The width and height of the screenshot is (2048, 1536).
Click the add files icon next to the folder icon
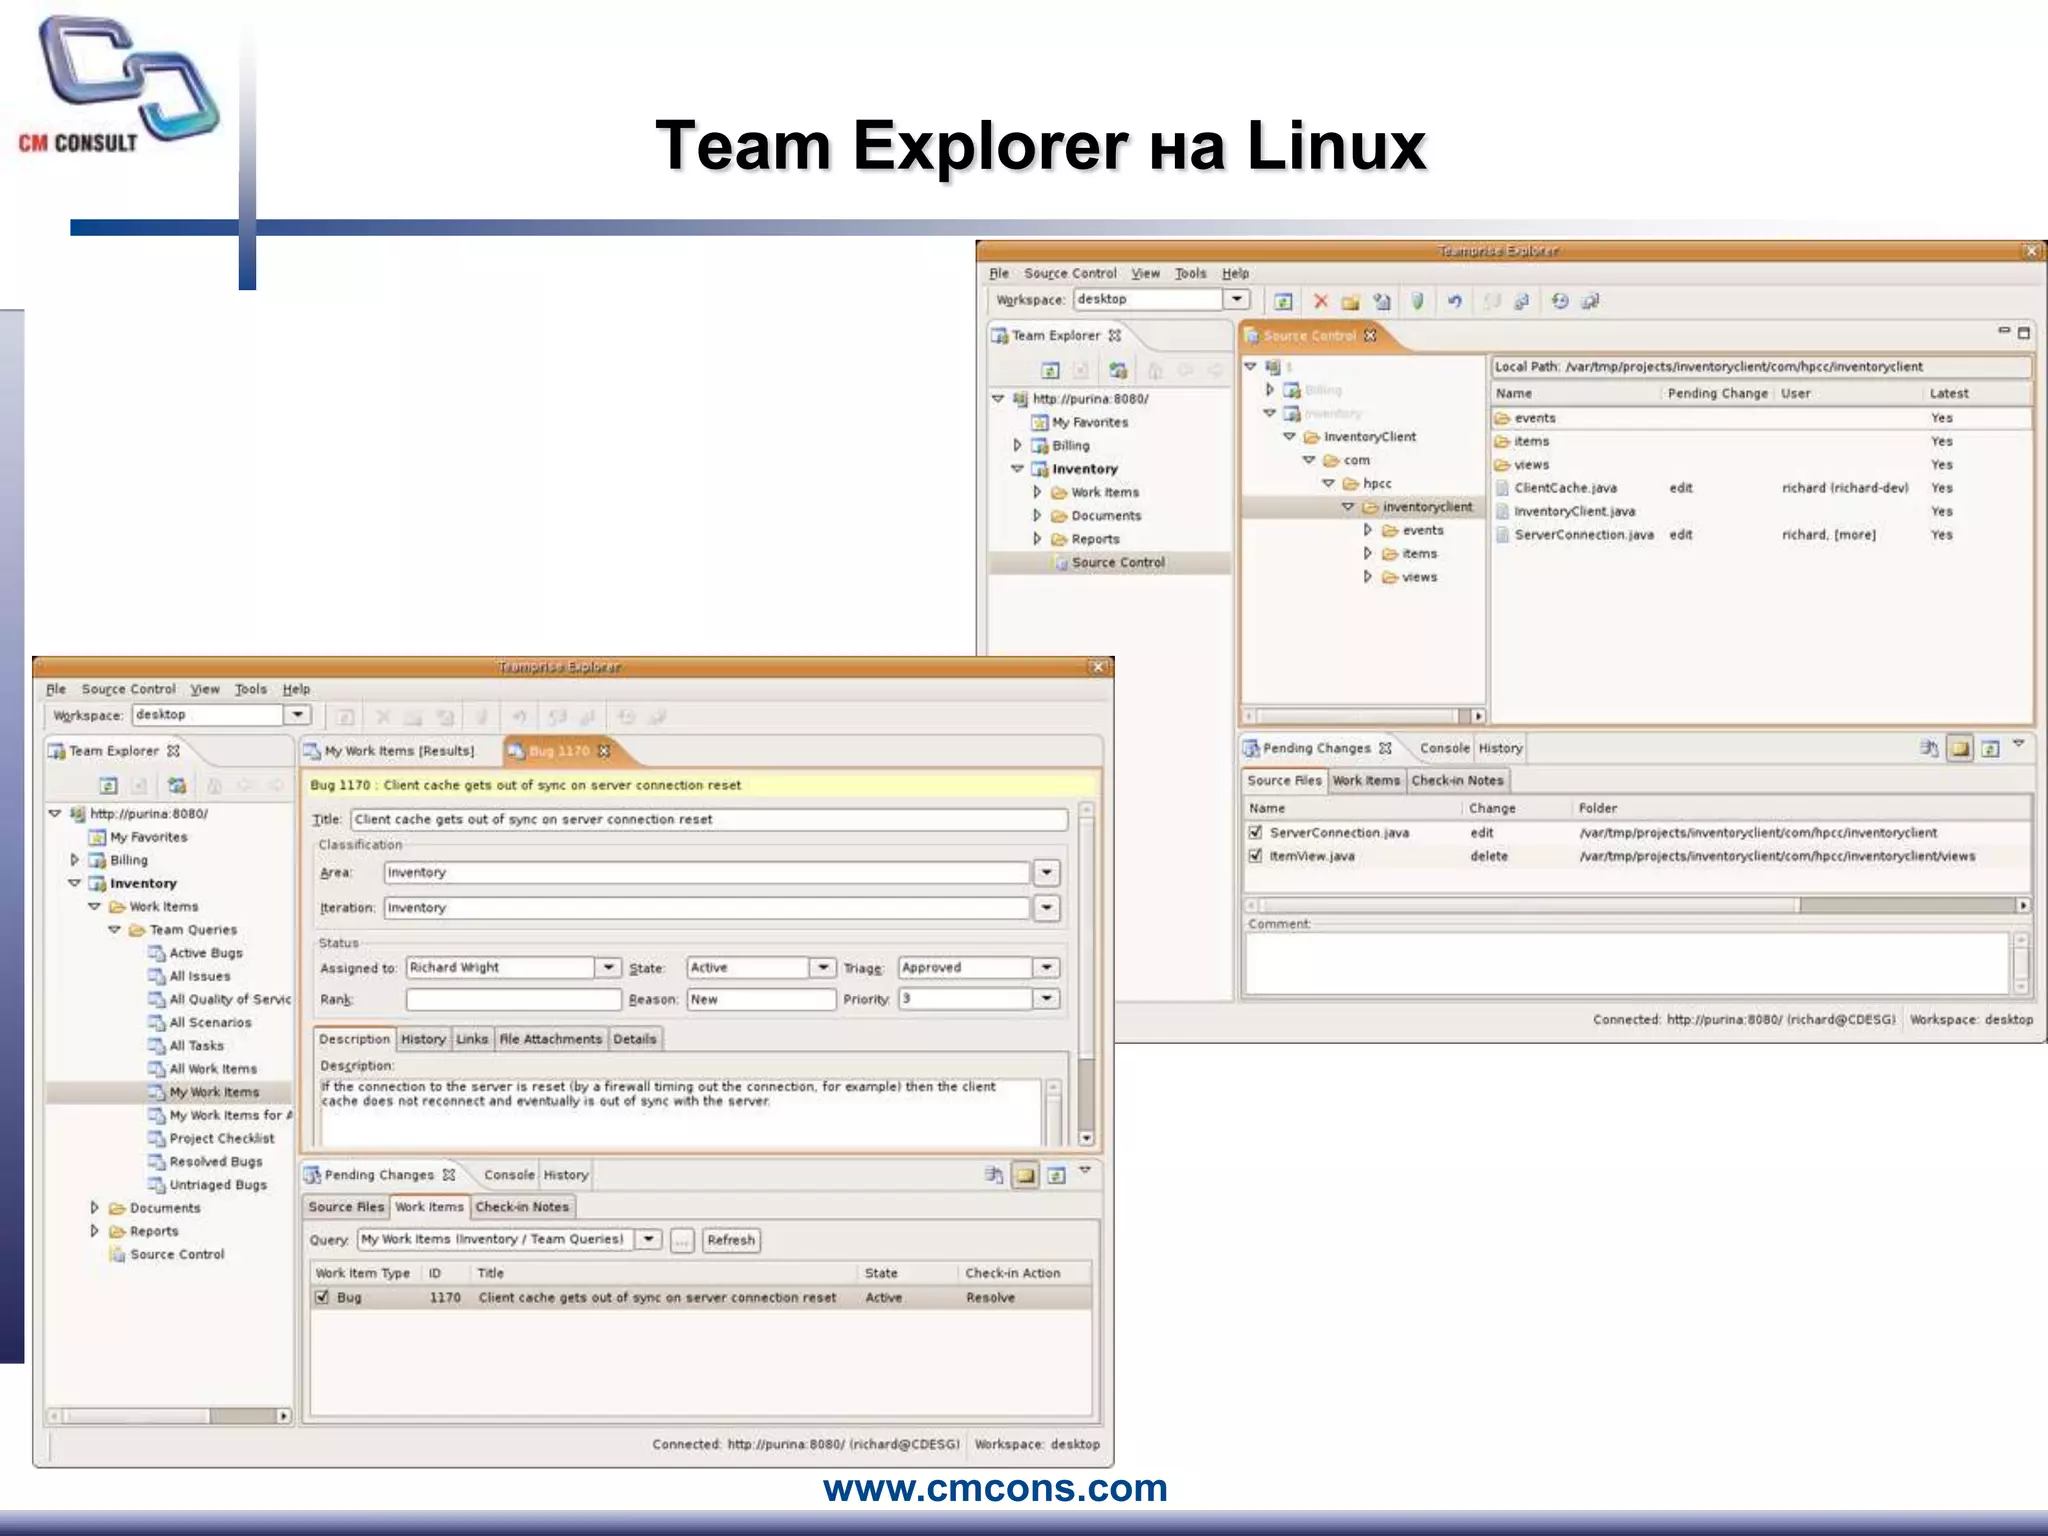point(1382,301)
